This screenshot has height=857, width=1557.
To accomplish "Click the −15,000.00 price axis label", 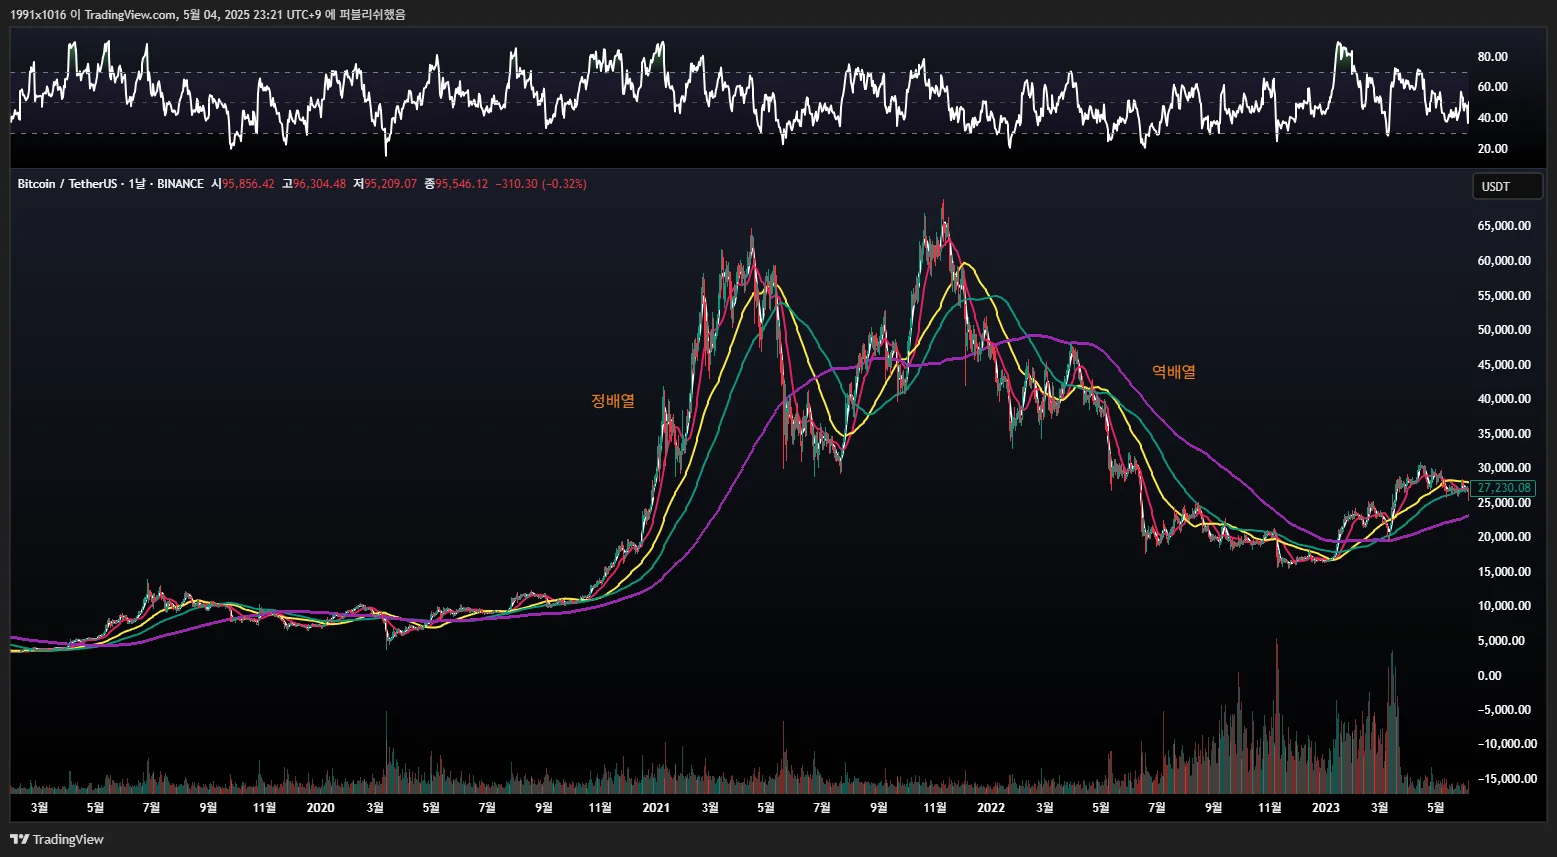I will tap(1507, 779).
